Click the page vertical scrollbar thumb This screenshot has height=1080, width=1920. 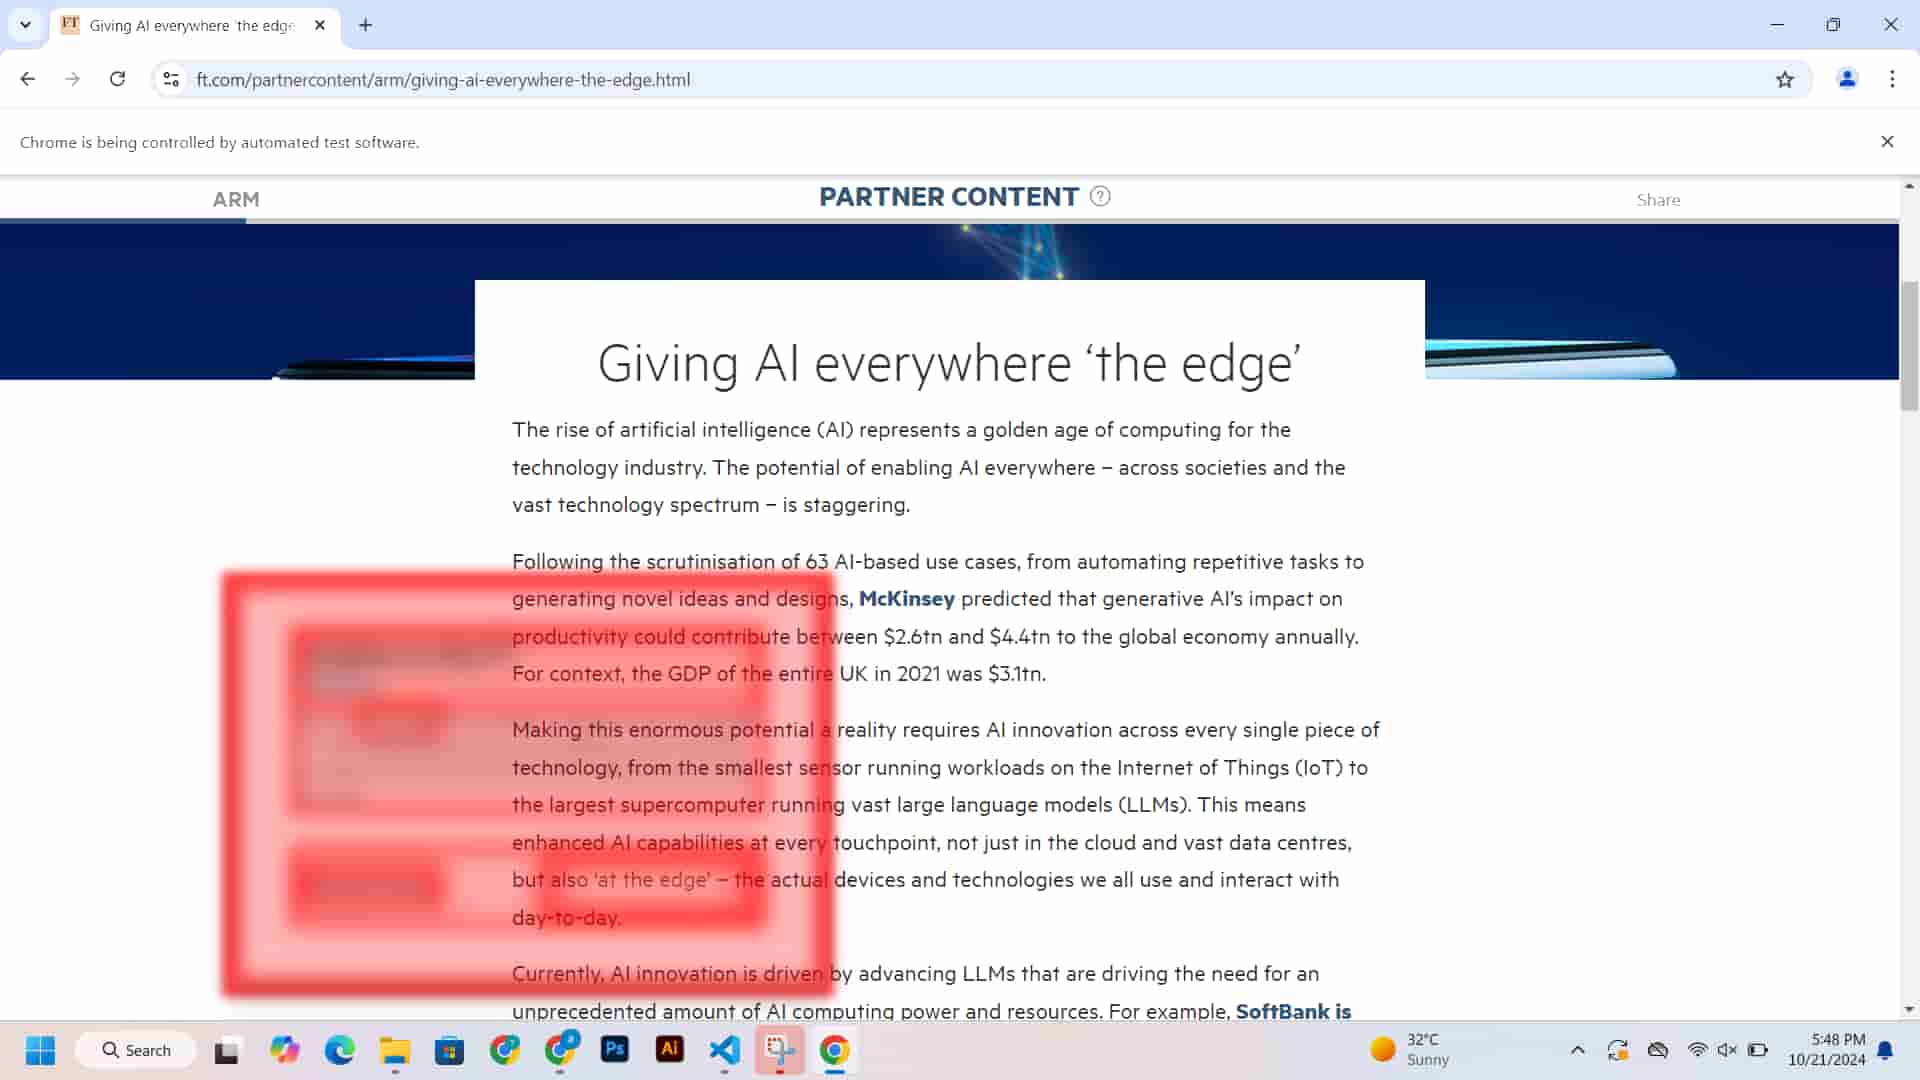click(x=1909, y=345)
